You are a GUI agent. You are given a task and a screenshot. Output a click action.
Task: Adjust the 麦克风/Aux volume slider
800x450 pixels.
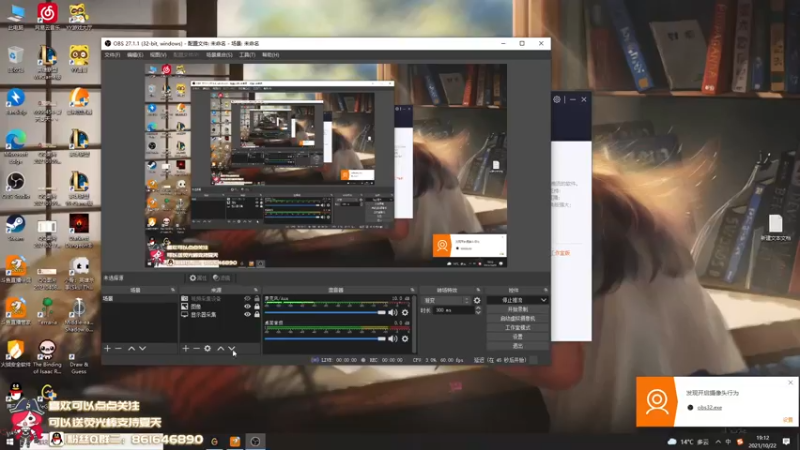325,312
